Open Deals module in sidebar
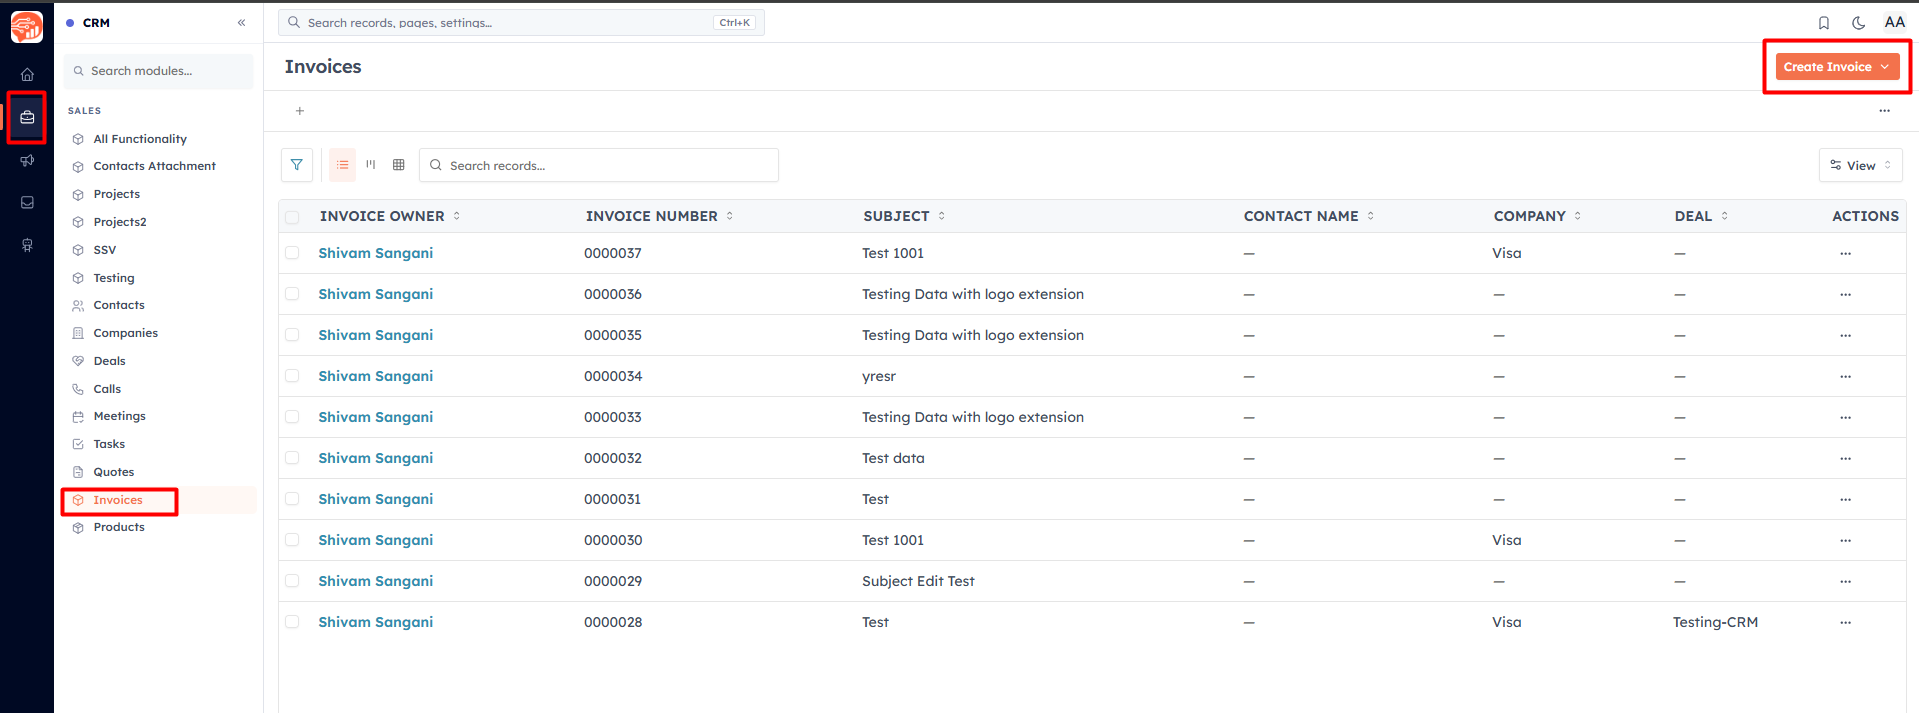 coord(109,361)
